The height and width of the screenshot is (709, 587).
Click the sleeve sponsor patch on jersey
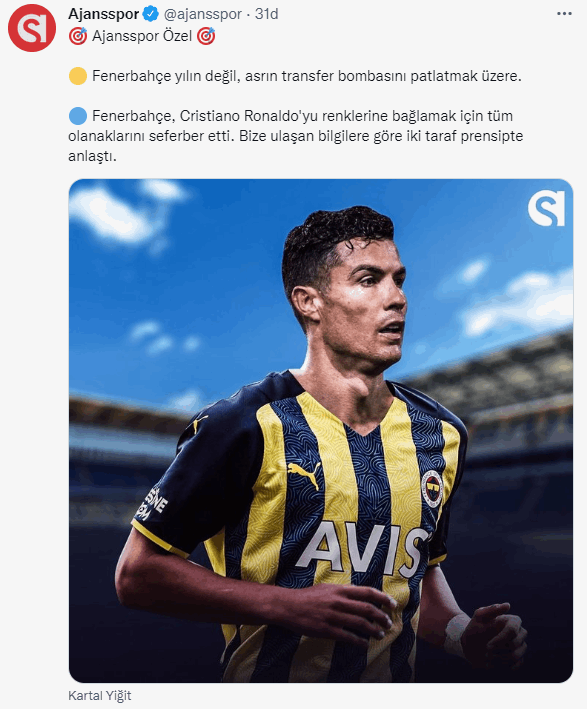[x=151, y=503]
